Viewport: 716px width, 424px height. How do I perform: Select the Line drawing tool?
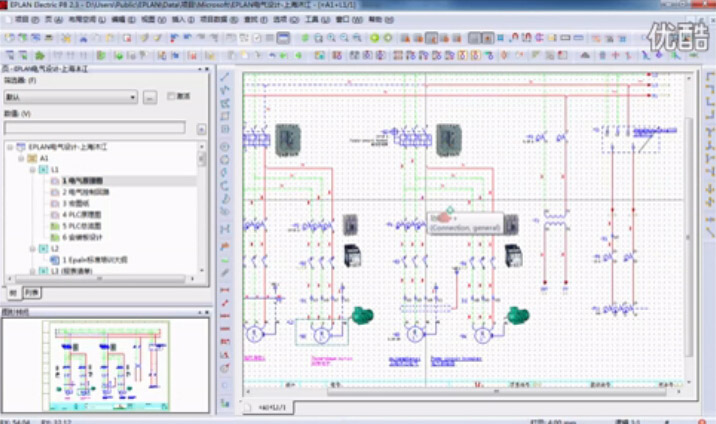[x=225, y=77]
